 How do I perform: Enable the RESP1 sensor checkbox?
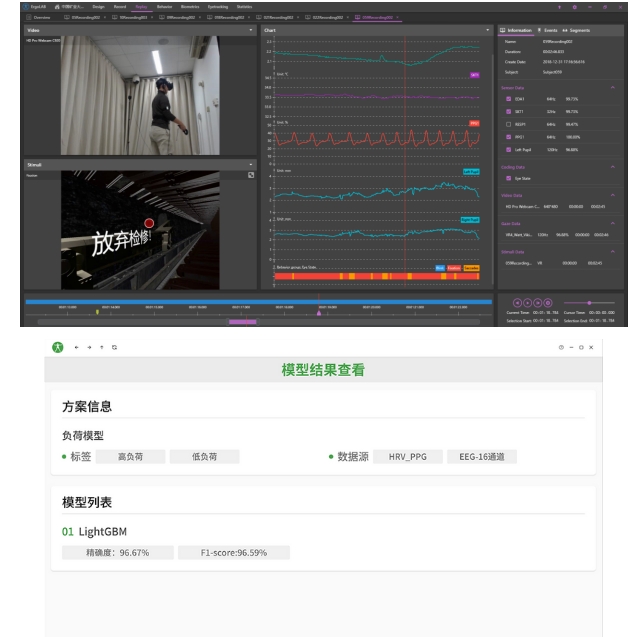click(508, 124)
